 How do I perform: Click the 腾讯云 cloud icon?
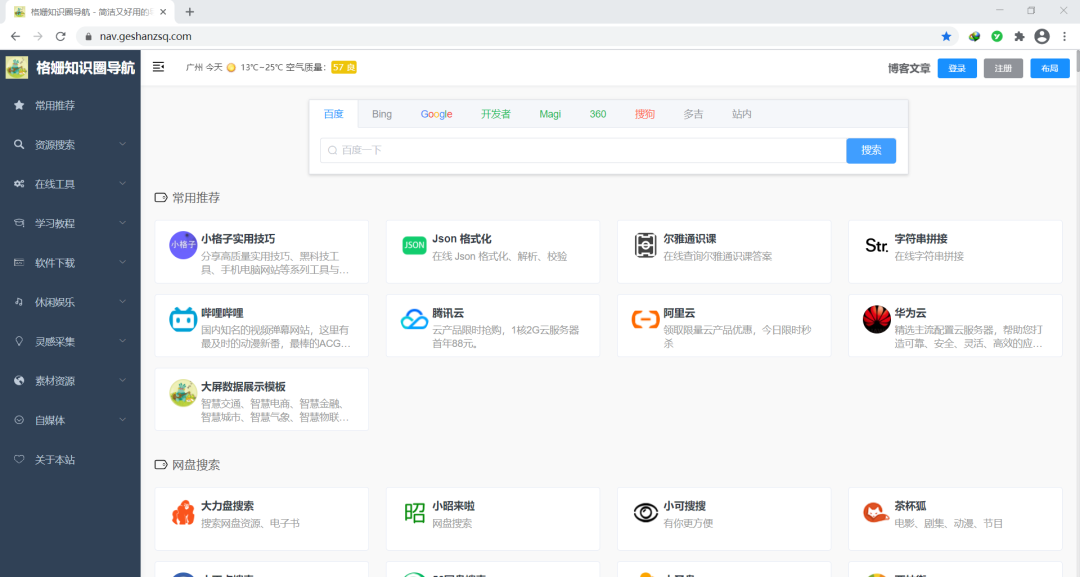414,319
